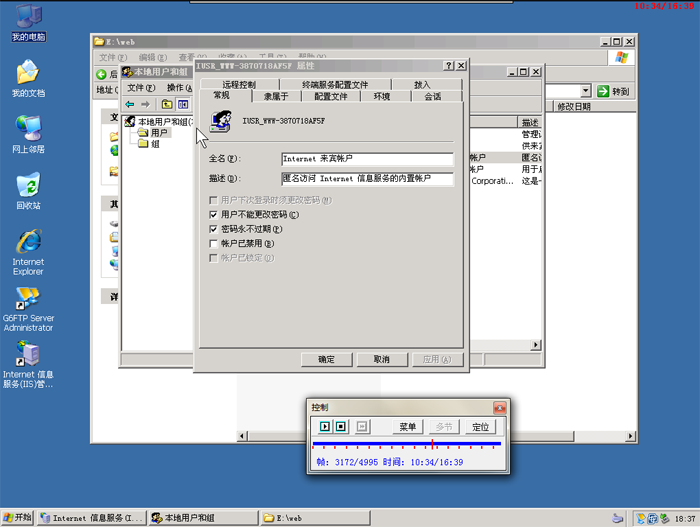
Task: Open 操作 menu in Local Users window
Action: point(179,88)
